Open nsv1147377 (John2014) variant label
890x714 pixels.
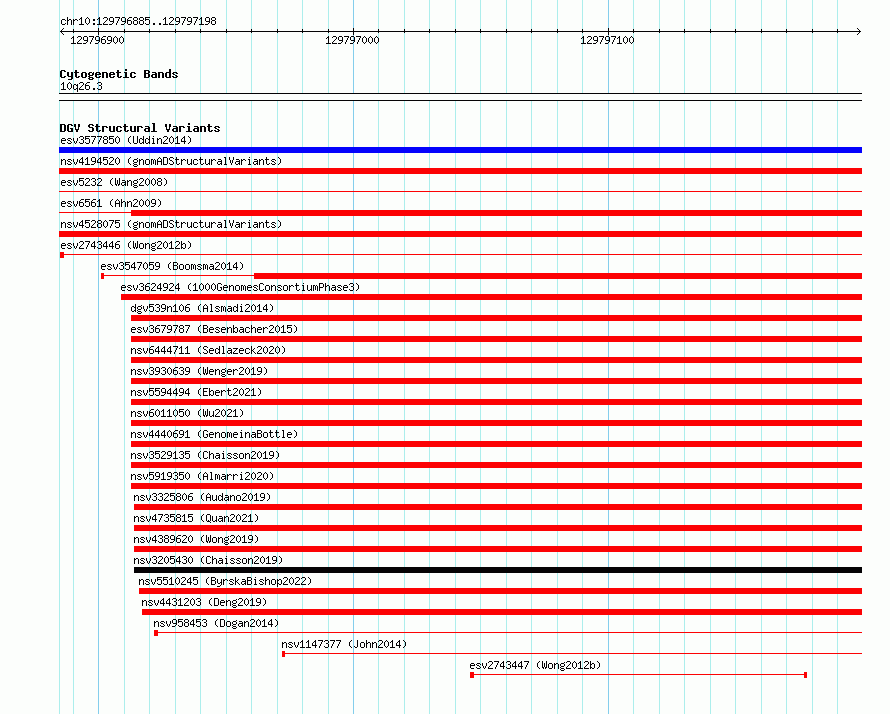point(344,644)
